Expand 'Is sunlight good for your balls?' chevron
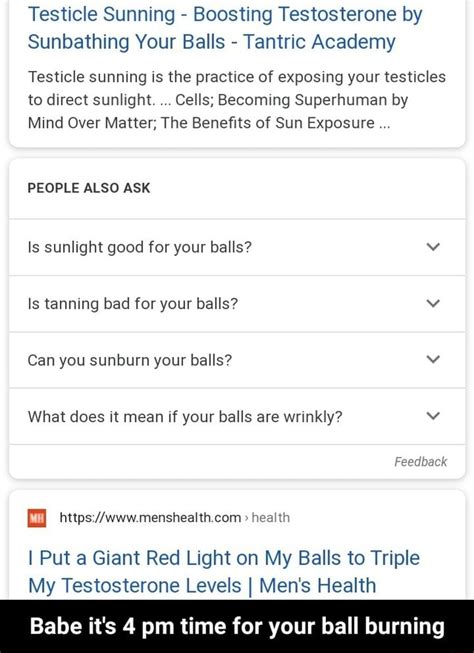The width and height of the screenshot is (474, 653). click(433, 247)
